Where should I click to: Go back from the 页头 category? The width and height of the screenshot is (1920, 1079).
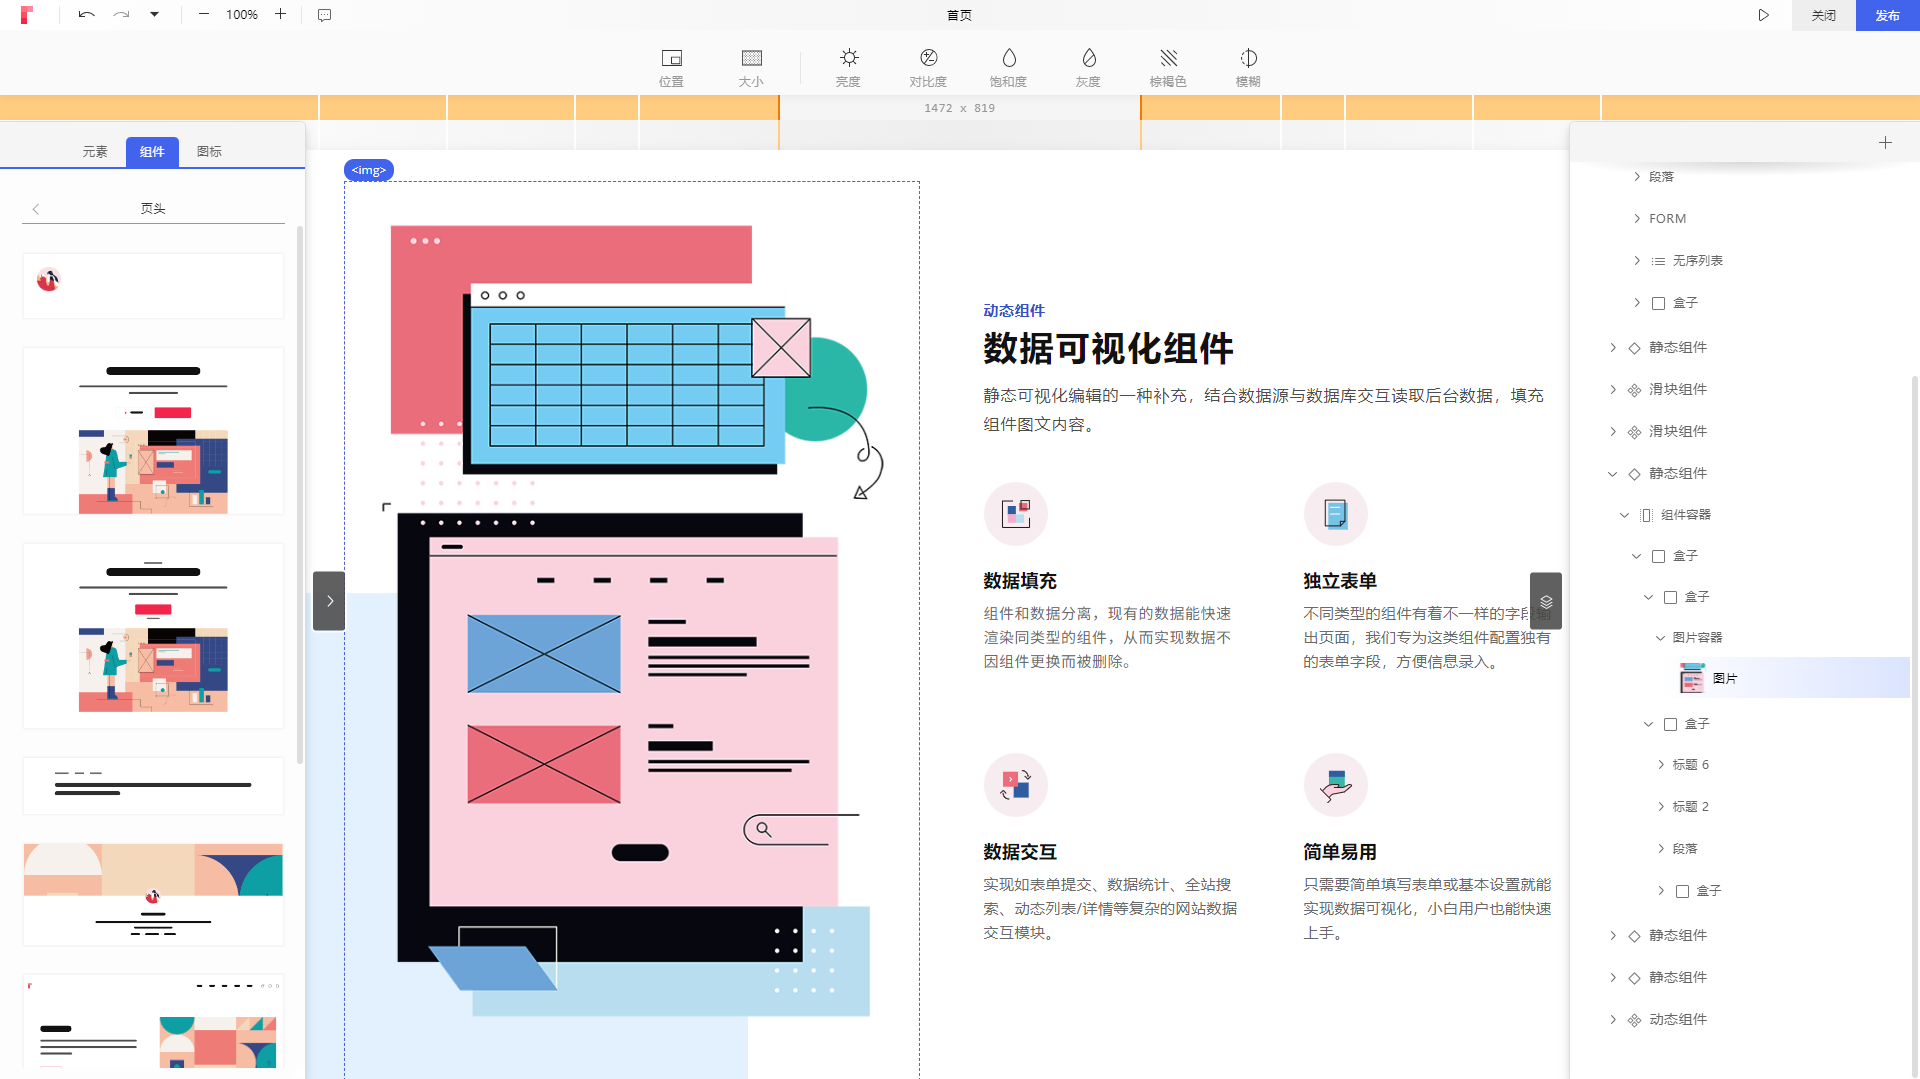(x=36, y=209)
